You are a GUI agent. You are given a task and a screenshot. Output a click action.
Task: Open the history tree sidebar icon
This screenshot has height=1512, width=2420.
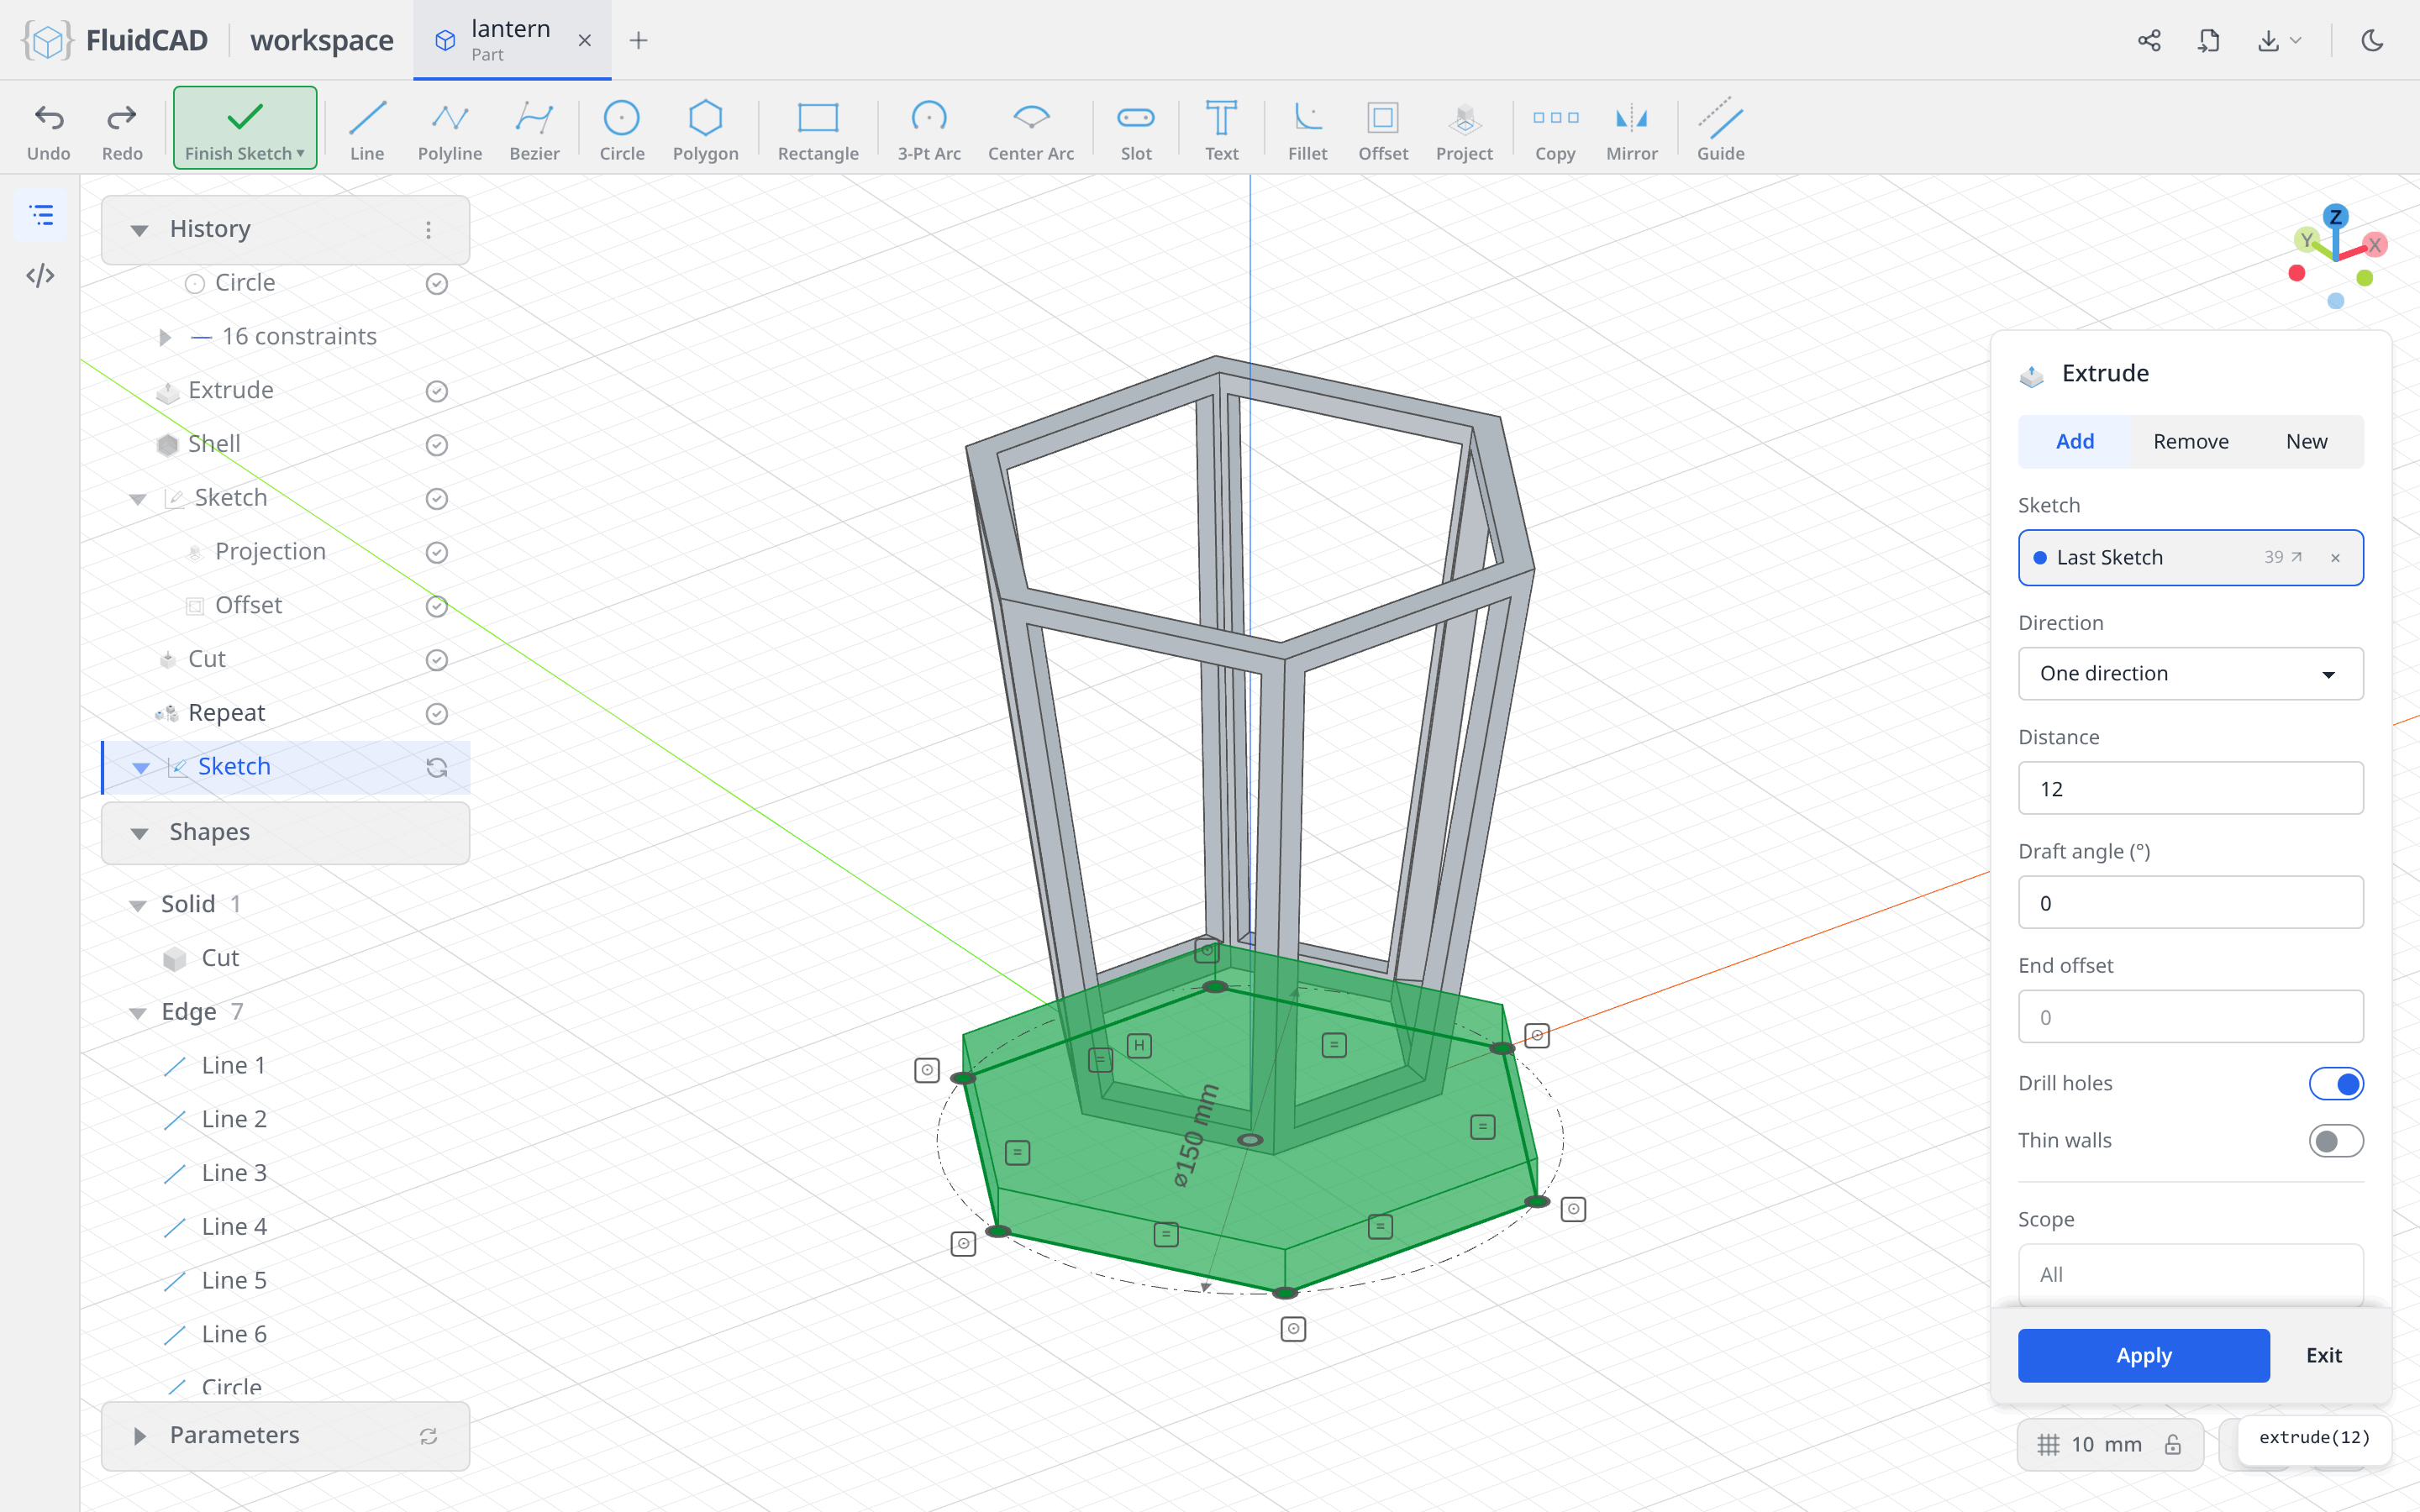click(40, 215)
